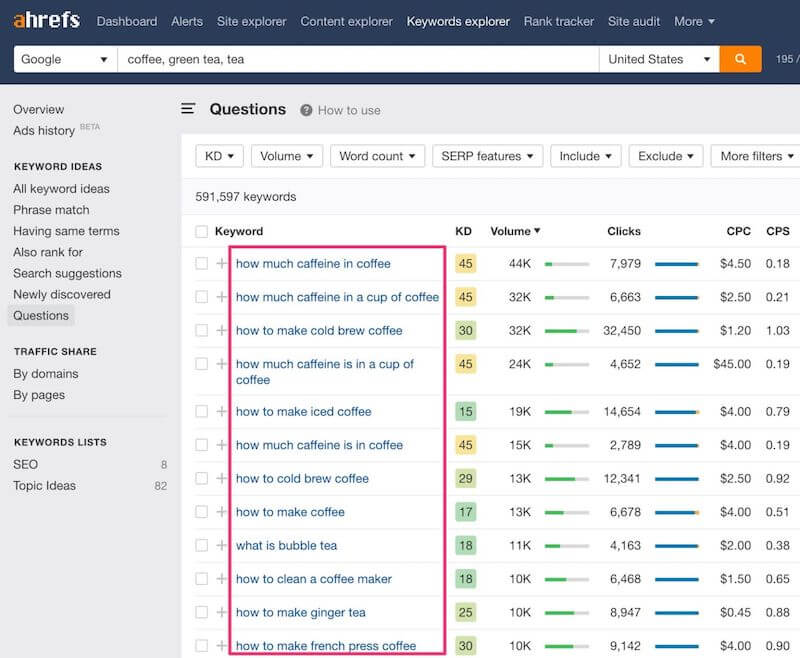The height and width of the screenshot is (658, 800).
Task: Open Site explorer in top navigation
Action: [252, 21]
